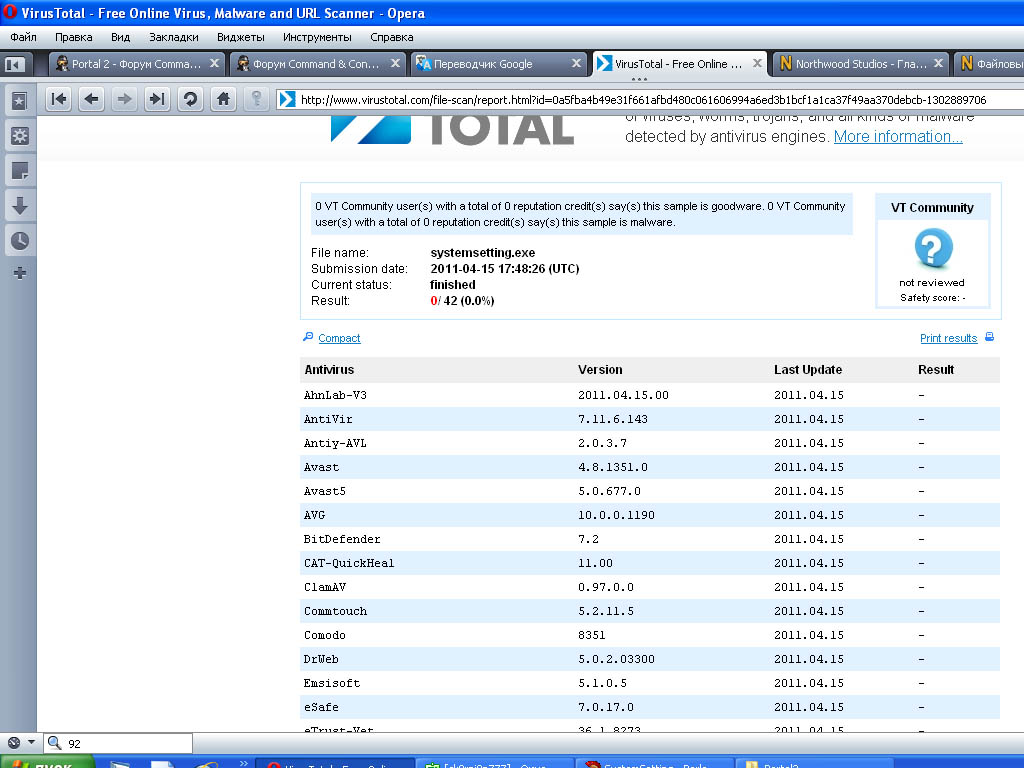Open the Виджеты menu
The height and width of the screenshot is (768, 1024).
240,37
